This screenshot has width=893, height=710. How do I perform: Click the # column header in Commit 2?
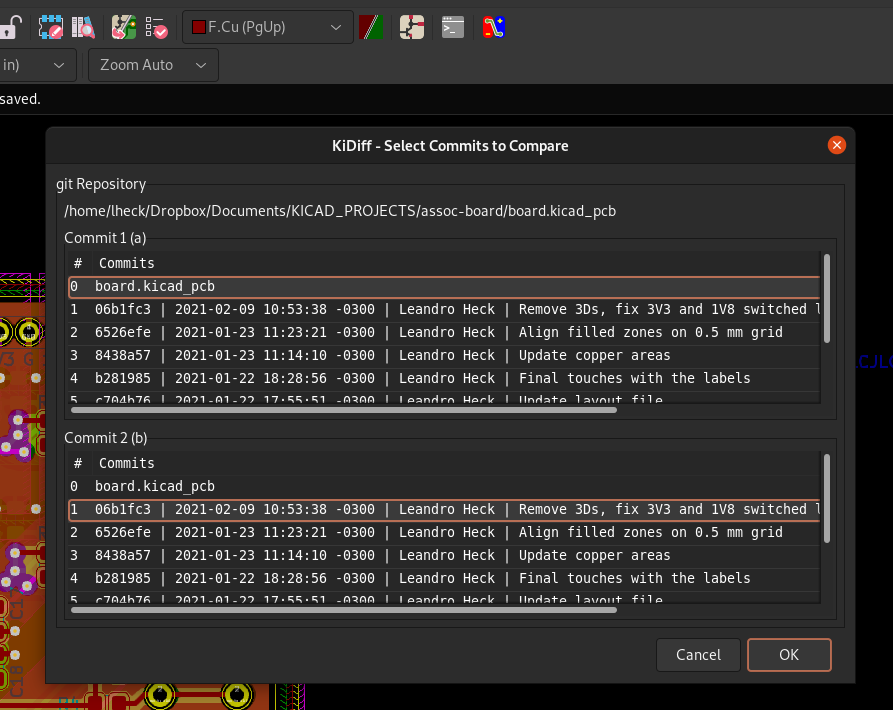click(x=79, y=463)
